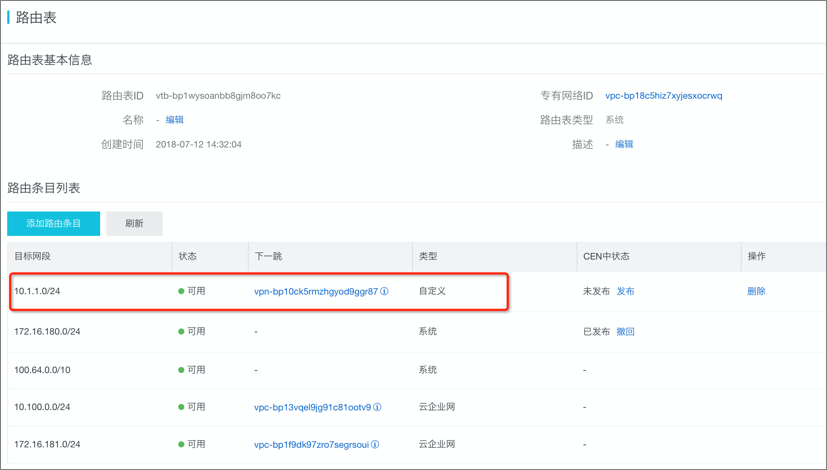Click the 目标网段 column header

point(32,256)
